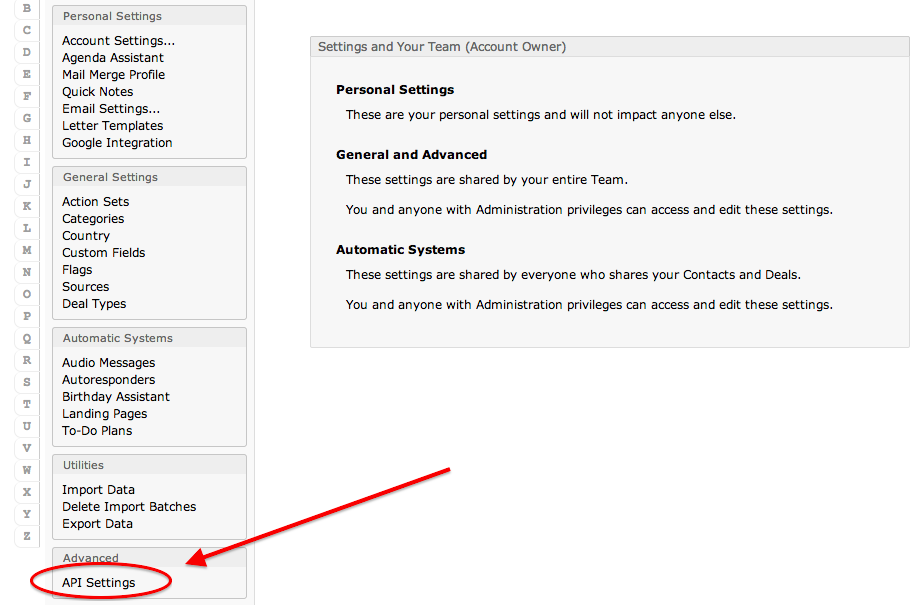Open Deal Types settings

pyautogui.click(x=94, y=303)
